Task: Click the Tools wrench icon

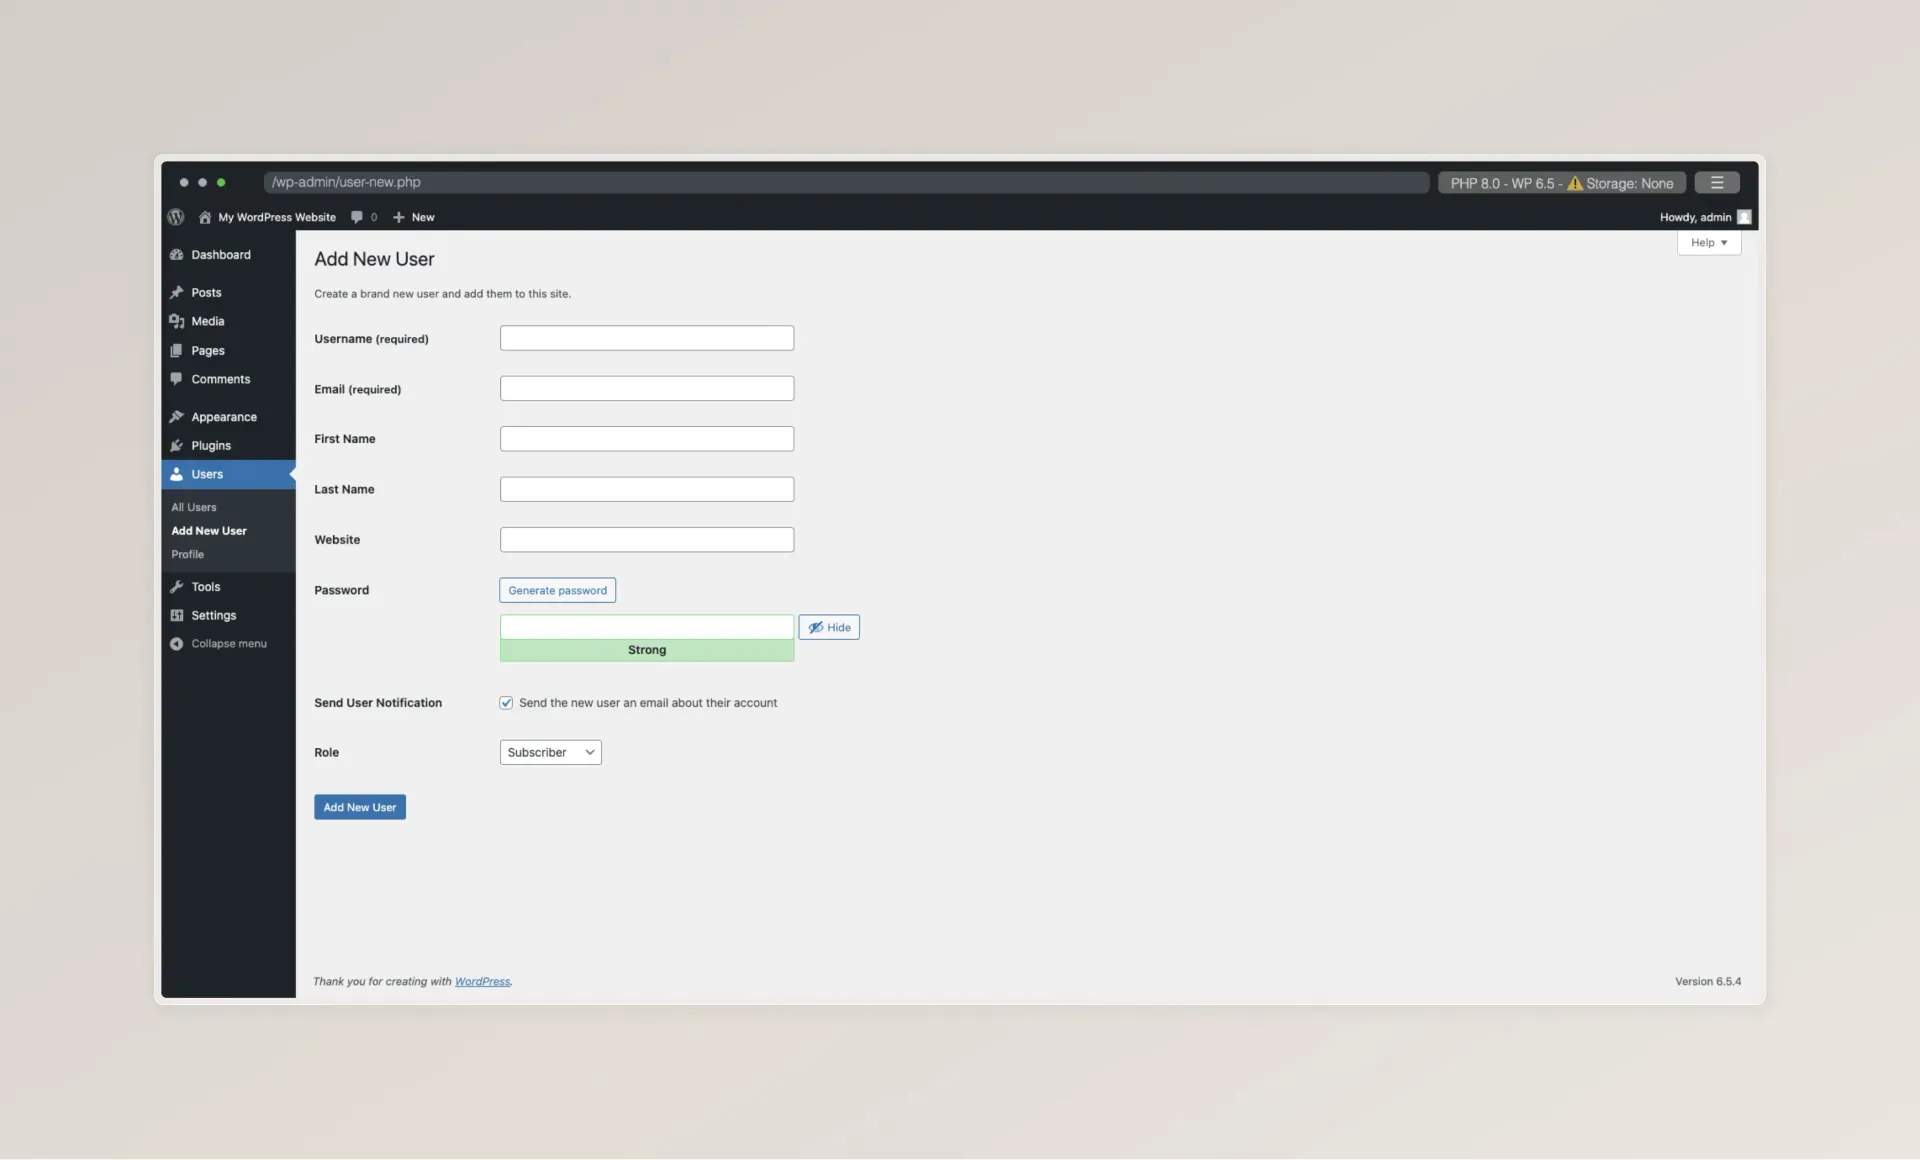Action: tap(177, 587)
